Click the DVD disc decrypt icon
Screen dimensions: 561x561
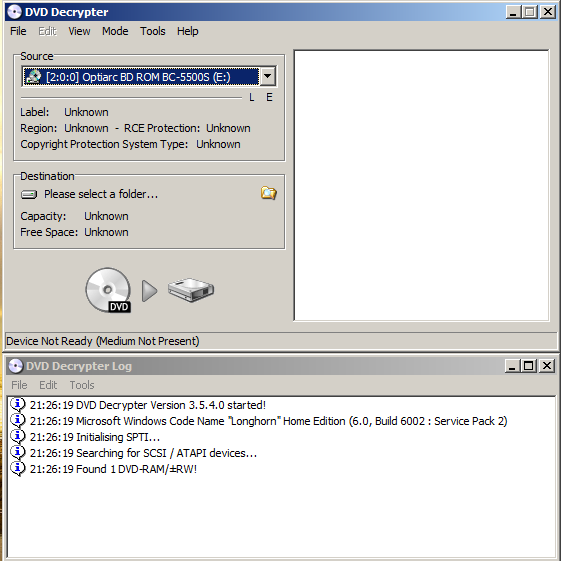click(108, 290)
